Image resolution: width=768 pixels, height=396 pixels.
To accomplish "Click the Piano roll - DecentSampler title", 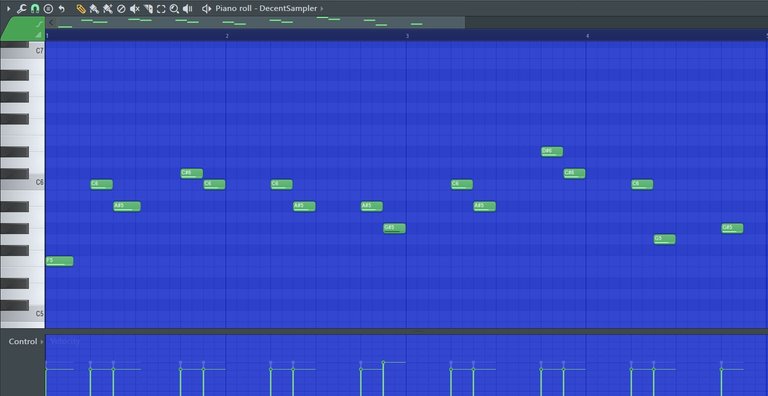I will pyautogui.click(x=266, y=8).
